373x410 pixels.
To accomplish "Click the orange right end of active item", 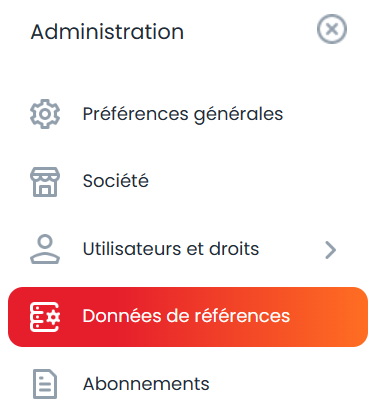I will (x=350, y=317).
